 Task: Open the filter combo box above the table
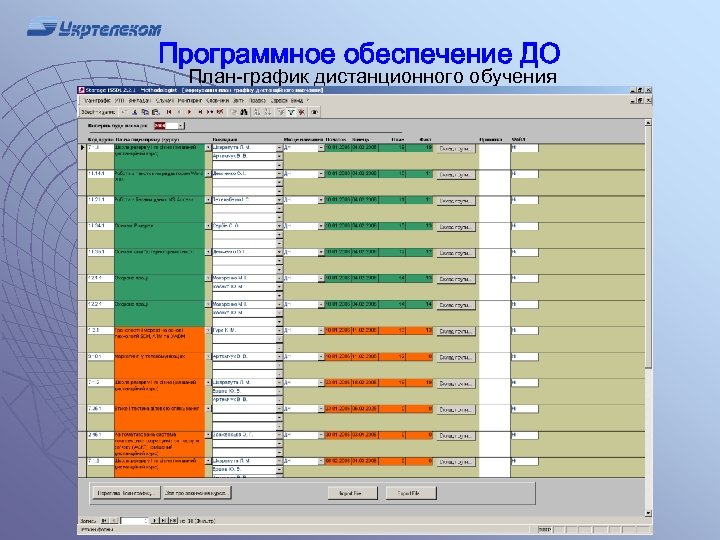[x=181, y=125]
